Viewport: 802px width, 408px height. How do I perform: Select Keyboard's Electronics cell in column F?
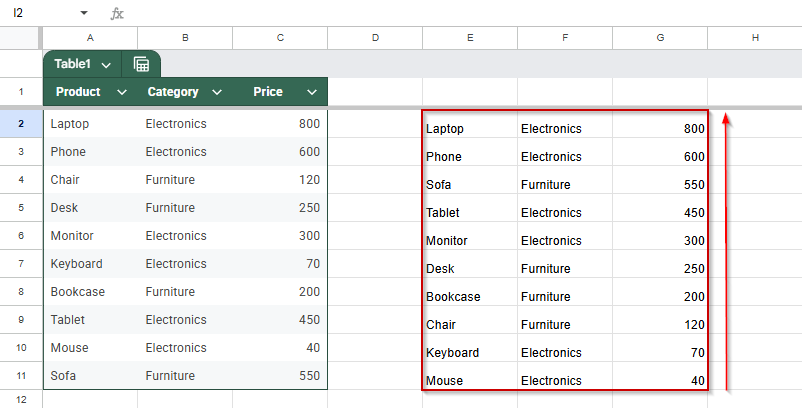click(565, 348)
